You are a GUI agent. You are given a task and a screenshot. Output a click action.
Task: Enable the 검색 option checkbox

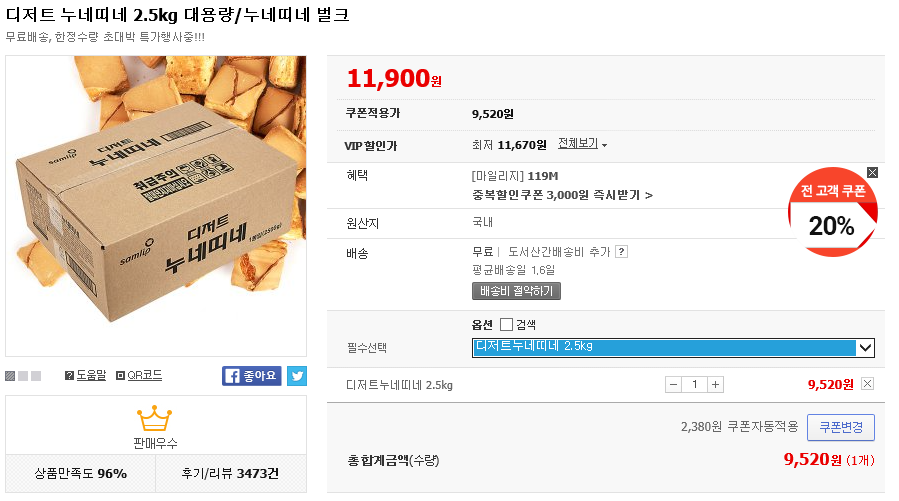[506, 324]
